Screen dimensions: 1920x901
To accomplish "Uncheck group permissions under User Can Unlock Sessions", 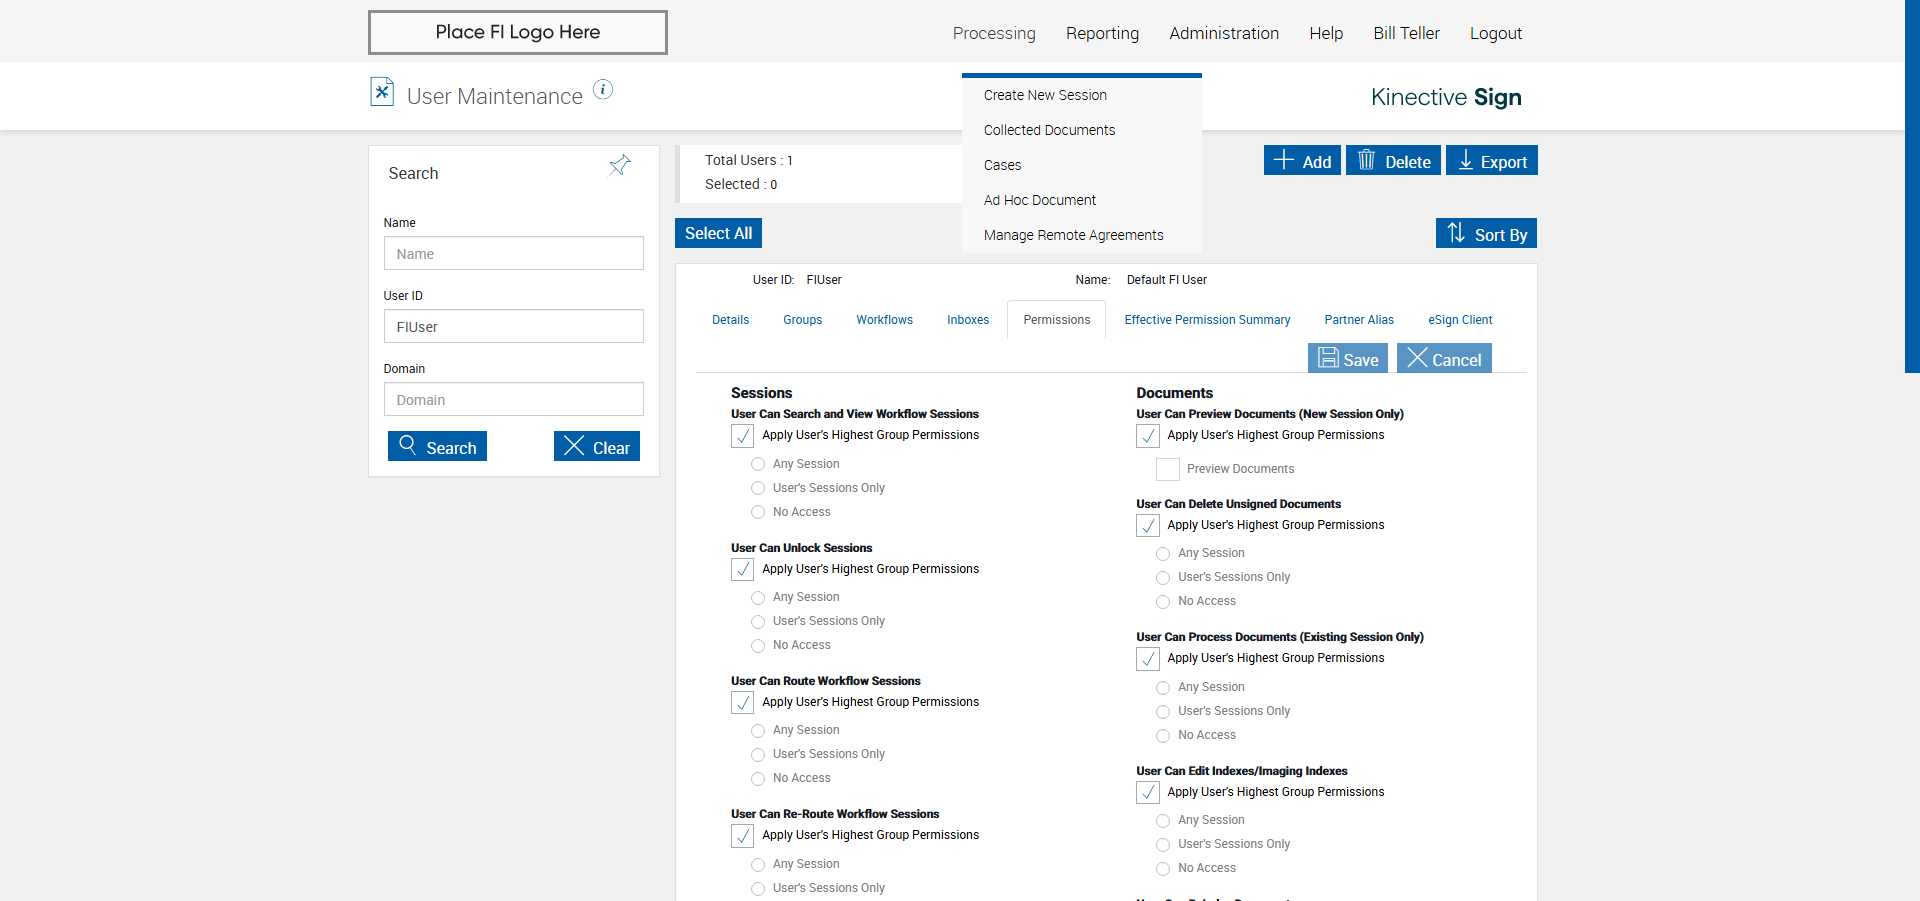I will coord(743,570).
